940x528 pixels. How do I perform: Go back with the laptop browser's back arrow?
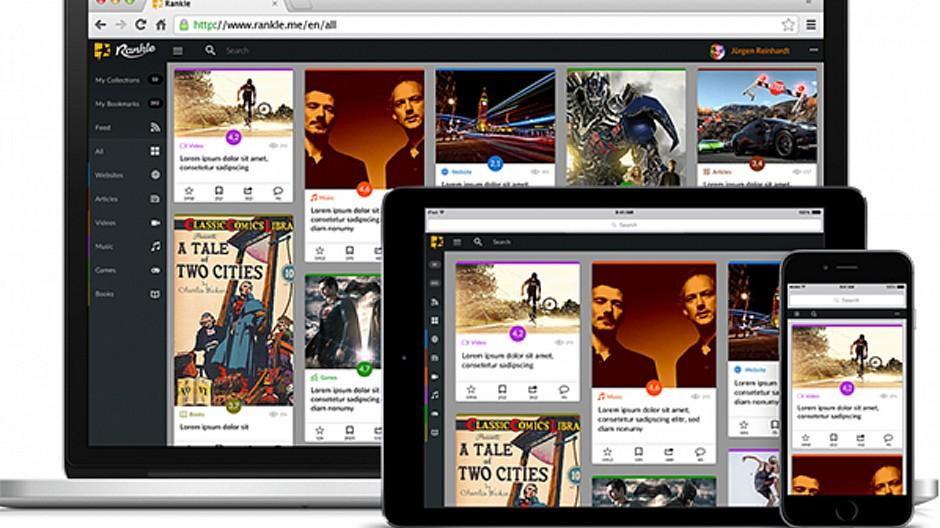[100, 25]
